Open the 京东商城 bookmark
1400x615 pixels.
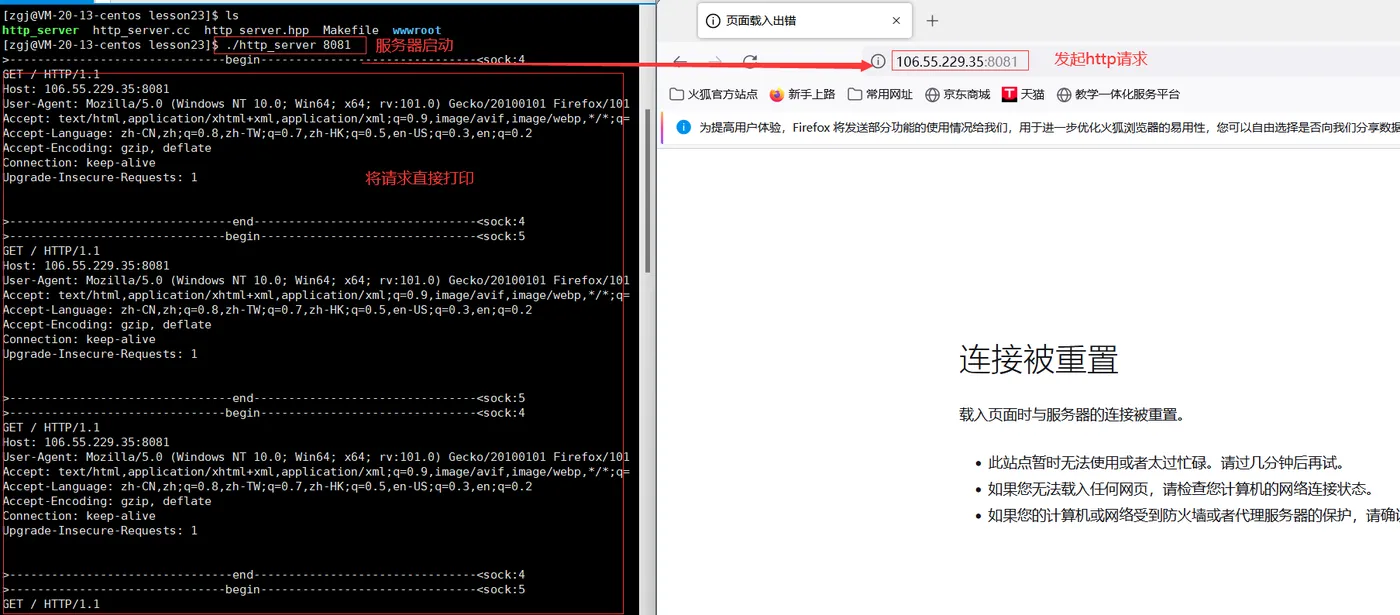(958, 94)
